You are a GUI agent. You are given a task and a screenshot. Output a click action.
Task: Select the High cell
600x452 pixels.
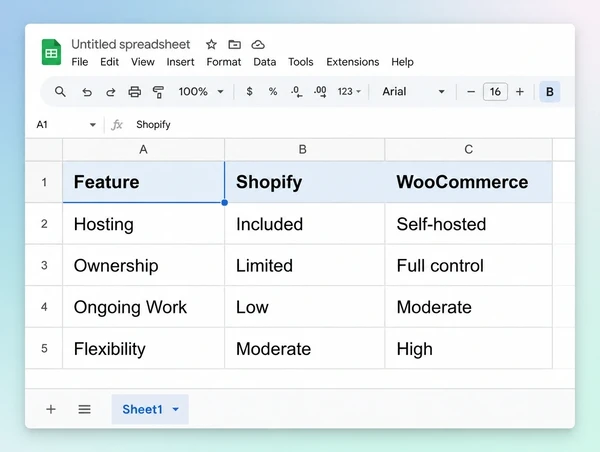469,349
